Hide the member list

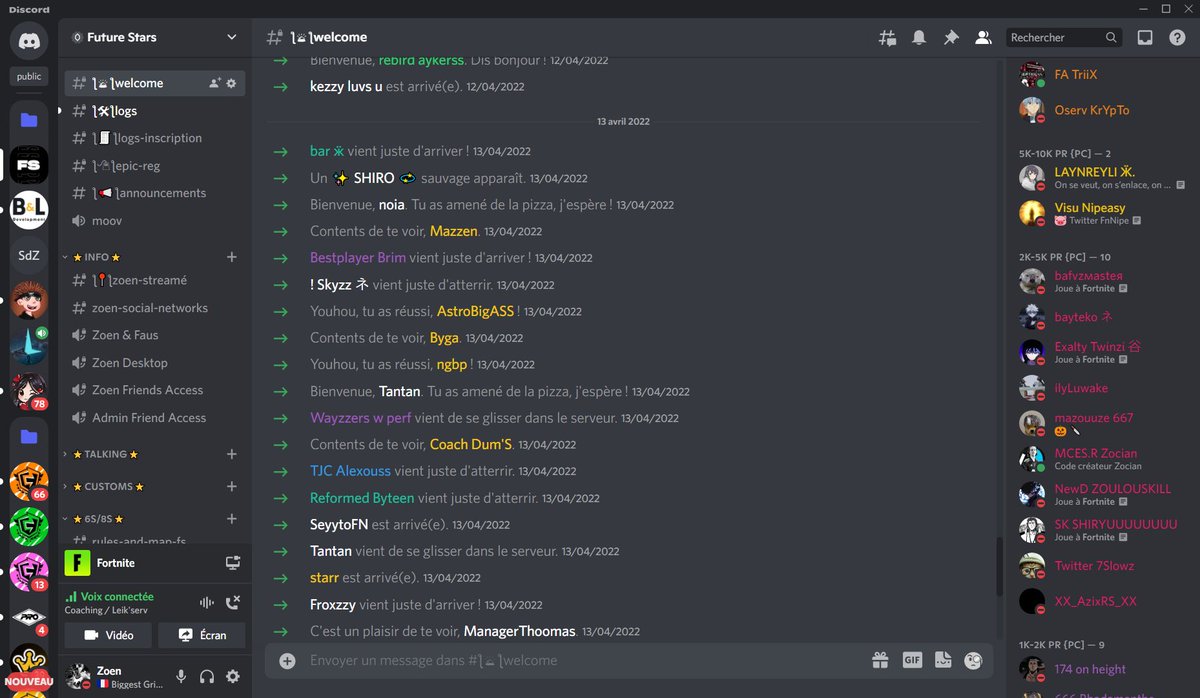(x=983, y=37)
